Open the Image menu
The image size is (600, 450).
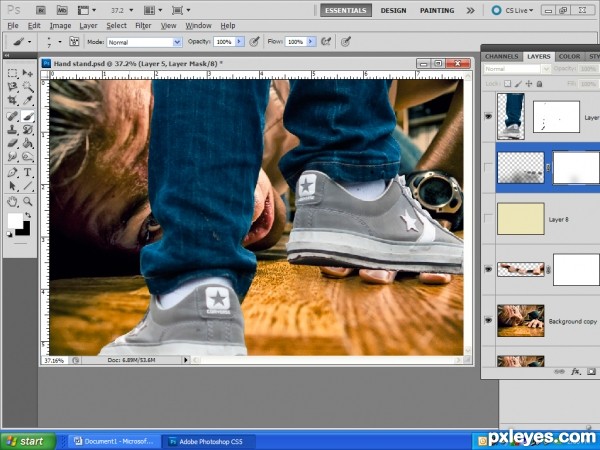pos(60,26)
